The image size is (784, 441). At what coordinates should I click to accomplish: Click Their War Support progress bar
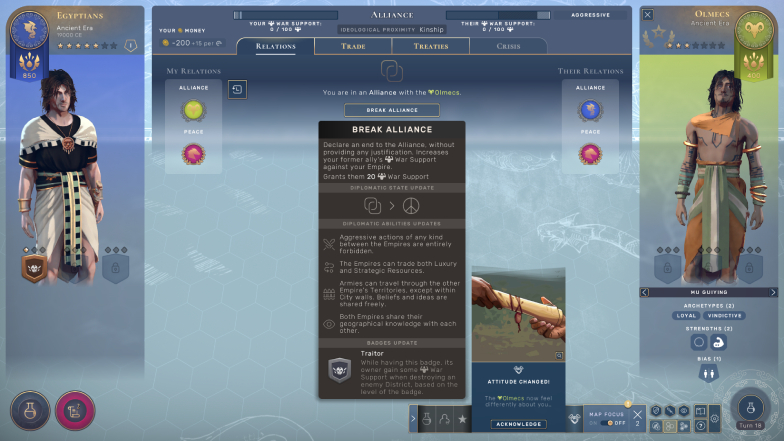[x=498, y=15]
